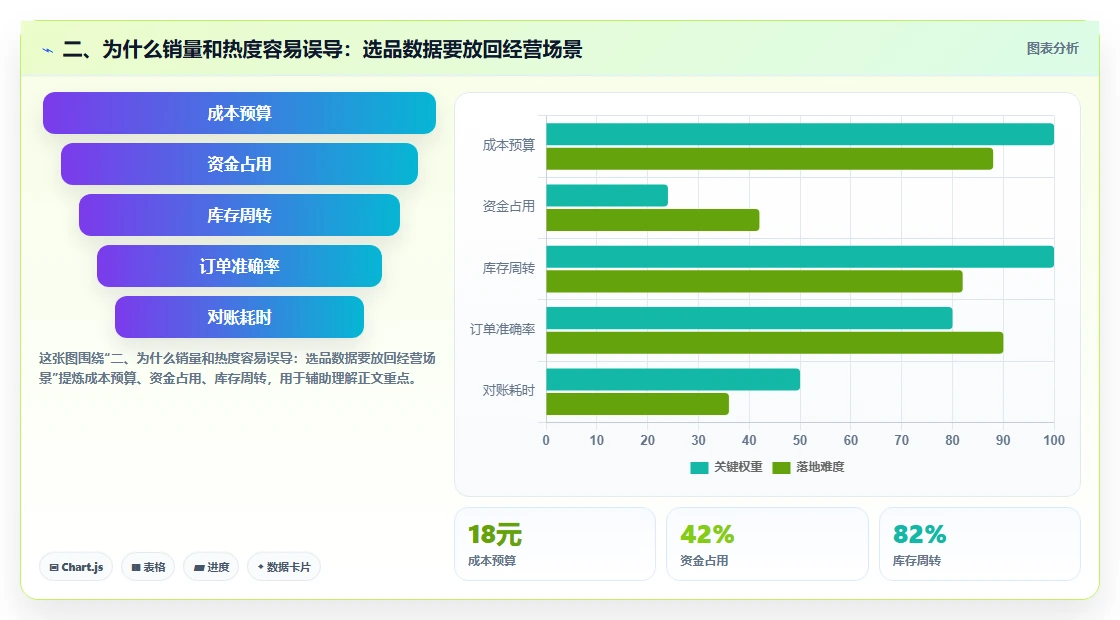This screenshot has height=620, width=1120.
Task: Open the 18元 成本预算 data card
Action: point(555,544)
